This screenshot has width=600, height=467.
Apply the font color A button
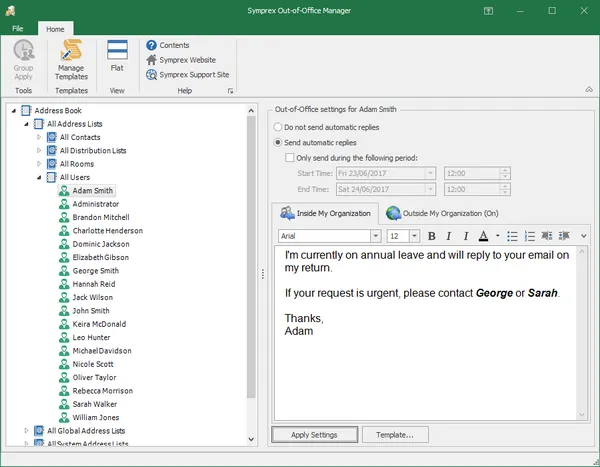(x=483, y=236)
